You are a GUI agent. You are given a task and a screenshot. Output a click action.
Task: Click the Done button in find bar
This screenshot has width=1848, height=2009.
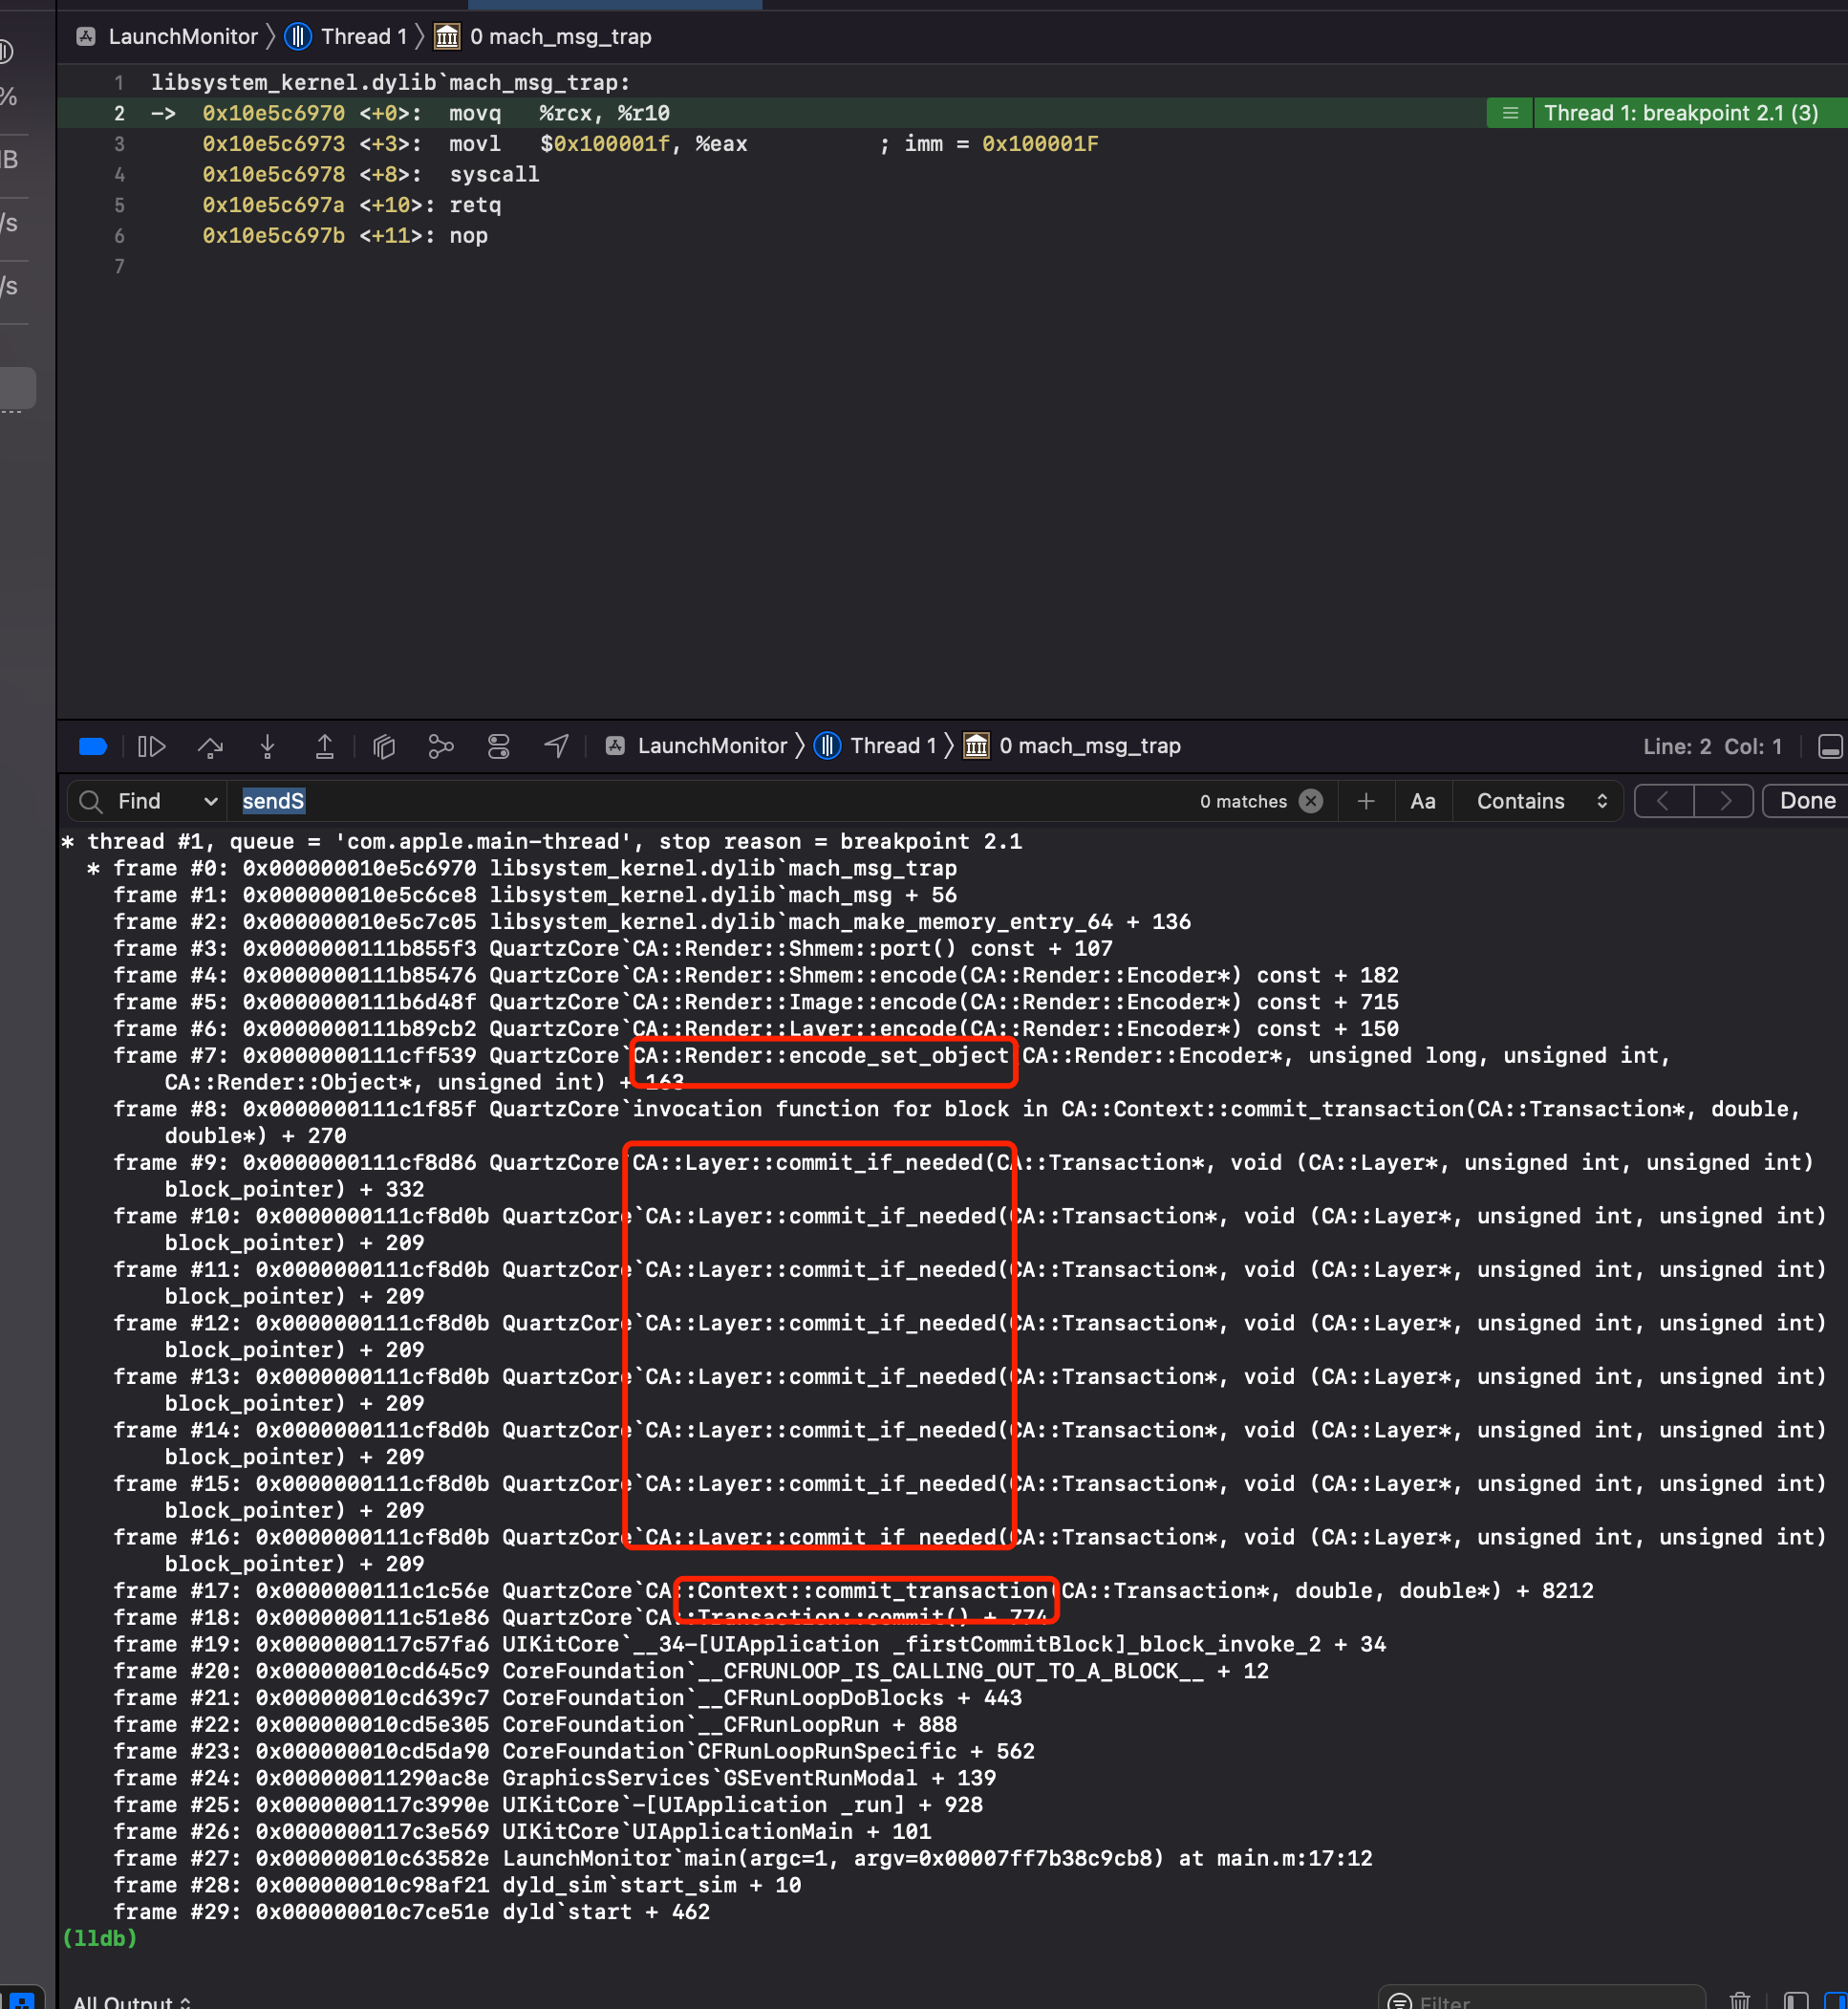tap(1807, 801)
